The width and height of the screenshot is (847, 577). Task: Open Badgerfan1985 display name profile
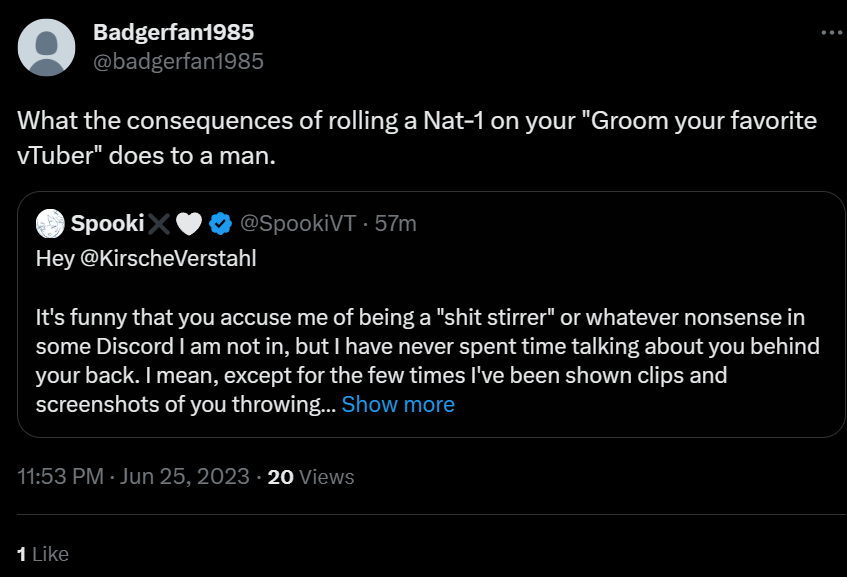[x=173, y=32]
